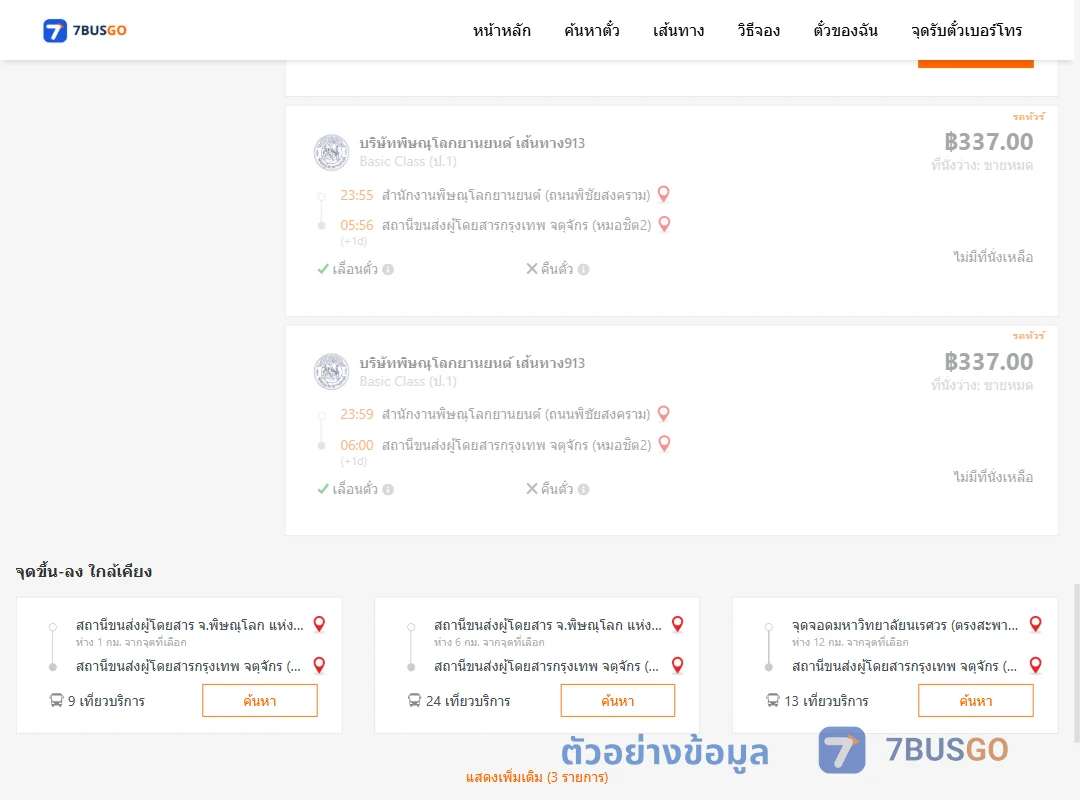Image resolution: width=1080 pixels, height=800 pixels.
Task: Go to ค้นหาตั๋ว in the navigation
Action: coord(592,30)
